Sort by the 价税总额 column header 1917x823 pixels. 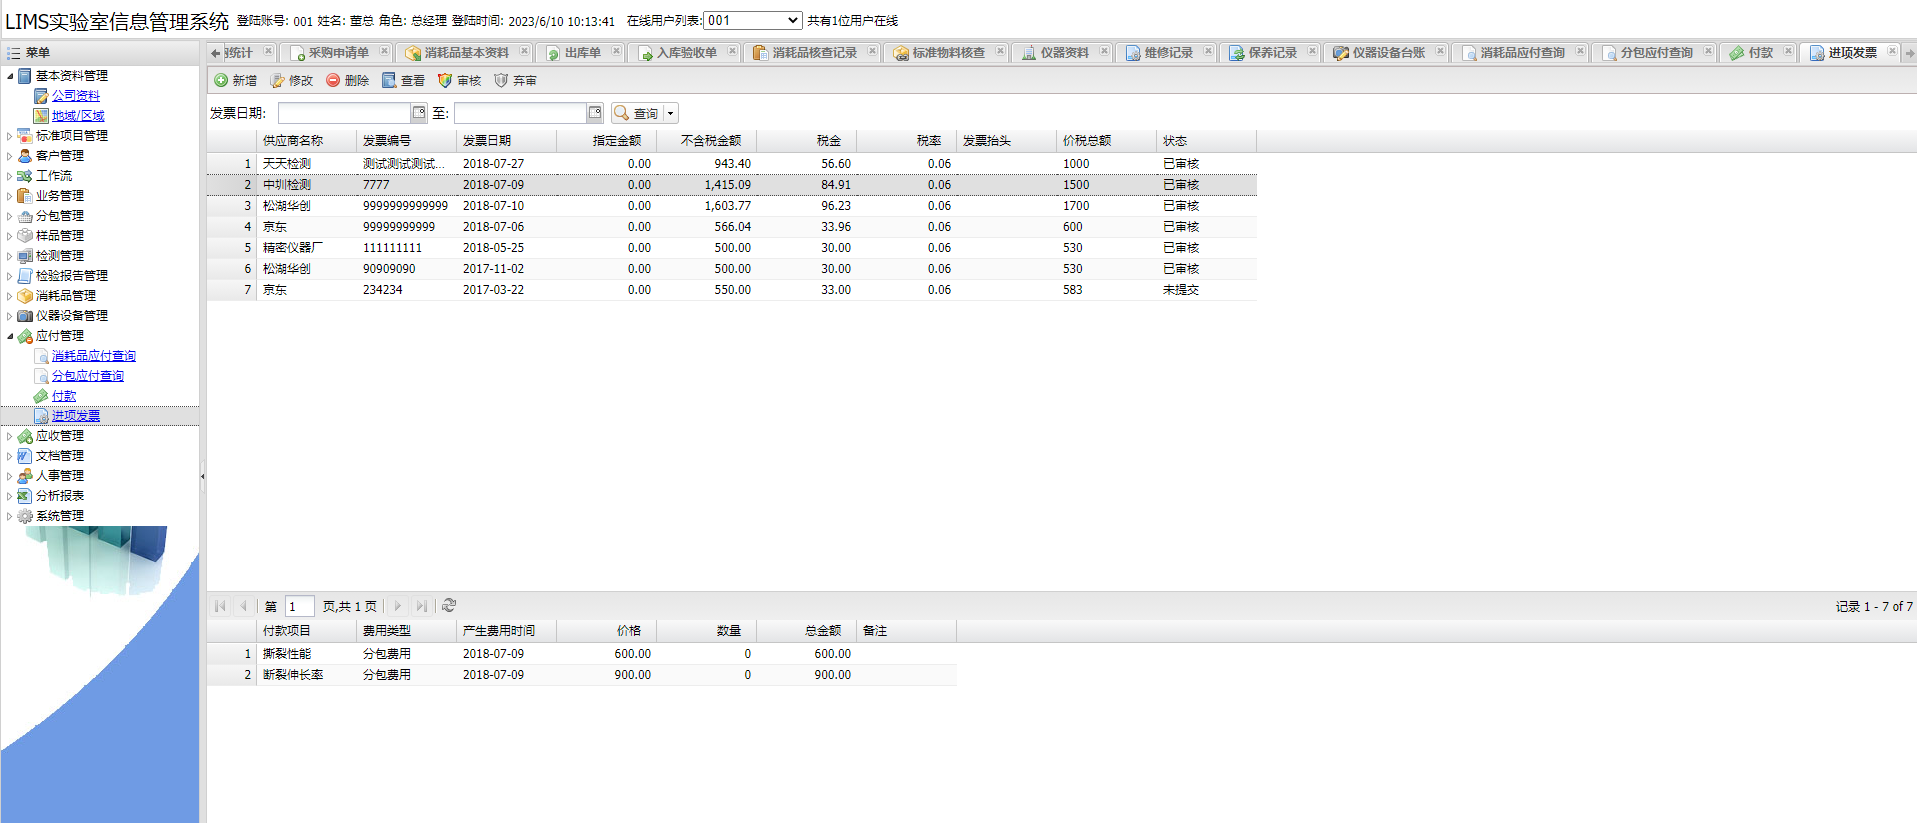coord(1107,141)
